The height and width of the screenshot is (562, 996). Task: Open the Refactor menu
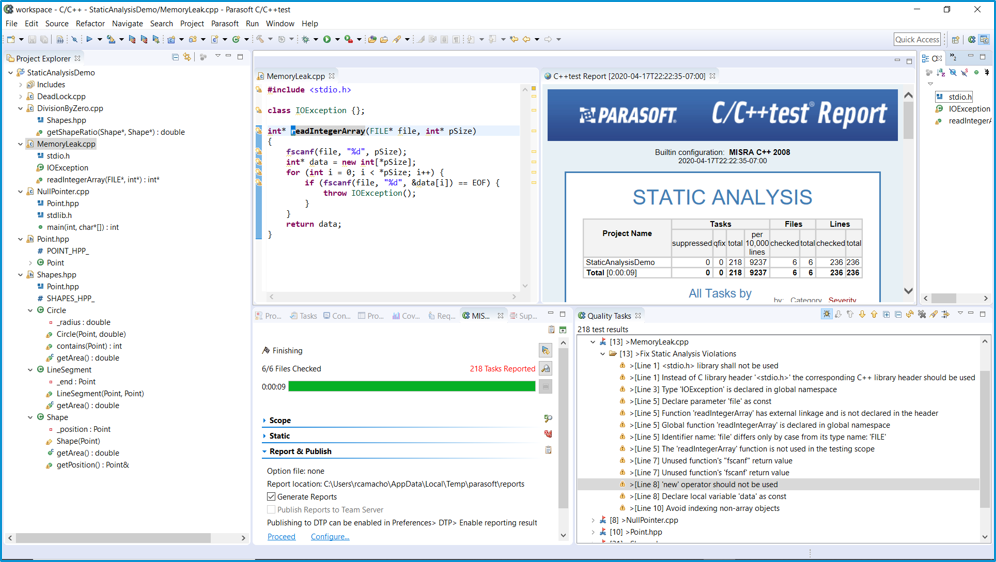90,23
